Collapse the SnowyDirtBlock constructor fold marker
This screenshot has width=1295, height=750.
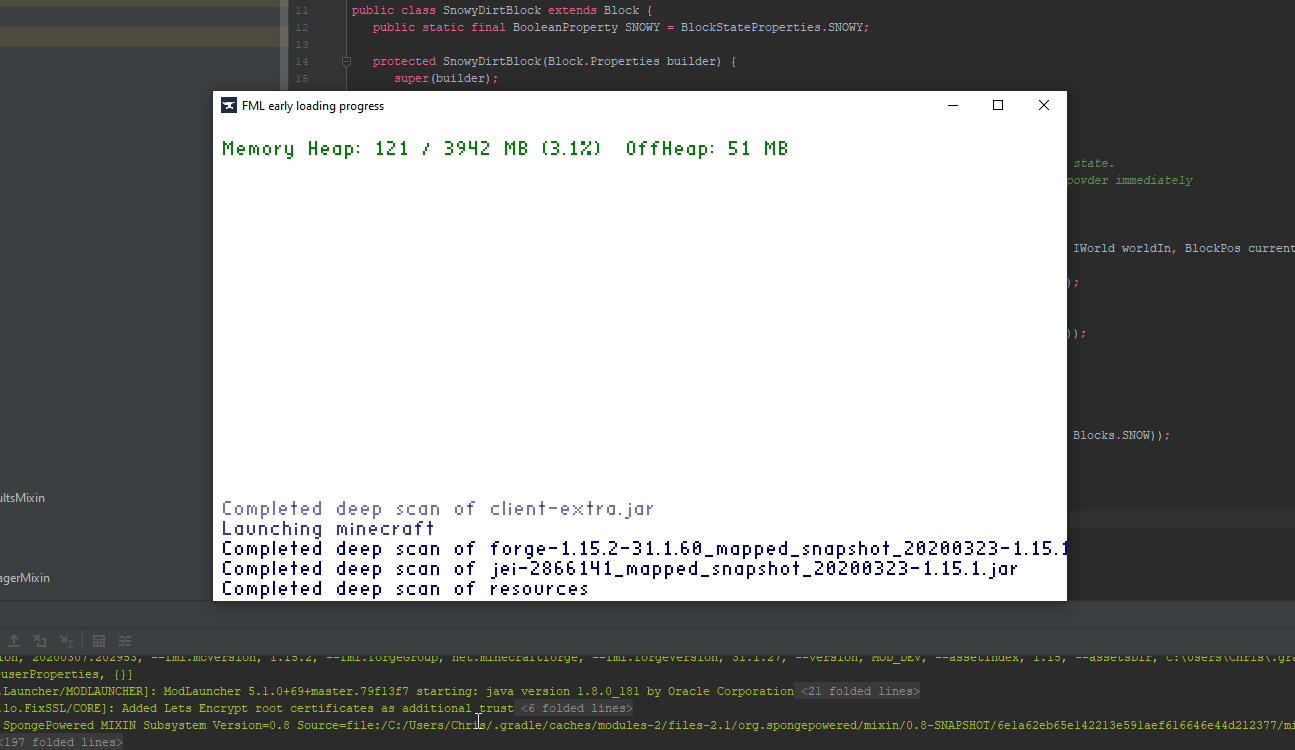tap(347, 61)
